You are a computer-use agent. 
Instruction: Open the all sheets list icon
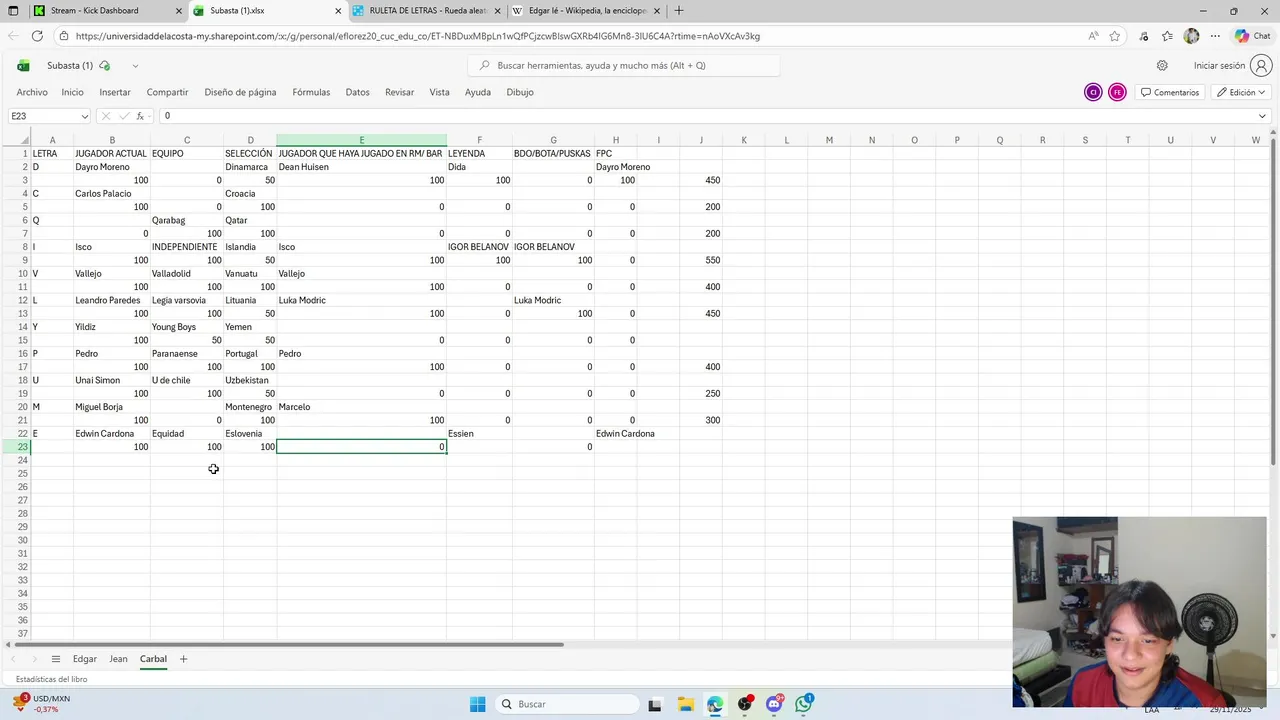click(56, 659)
